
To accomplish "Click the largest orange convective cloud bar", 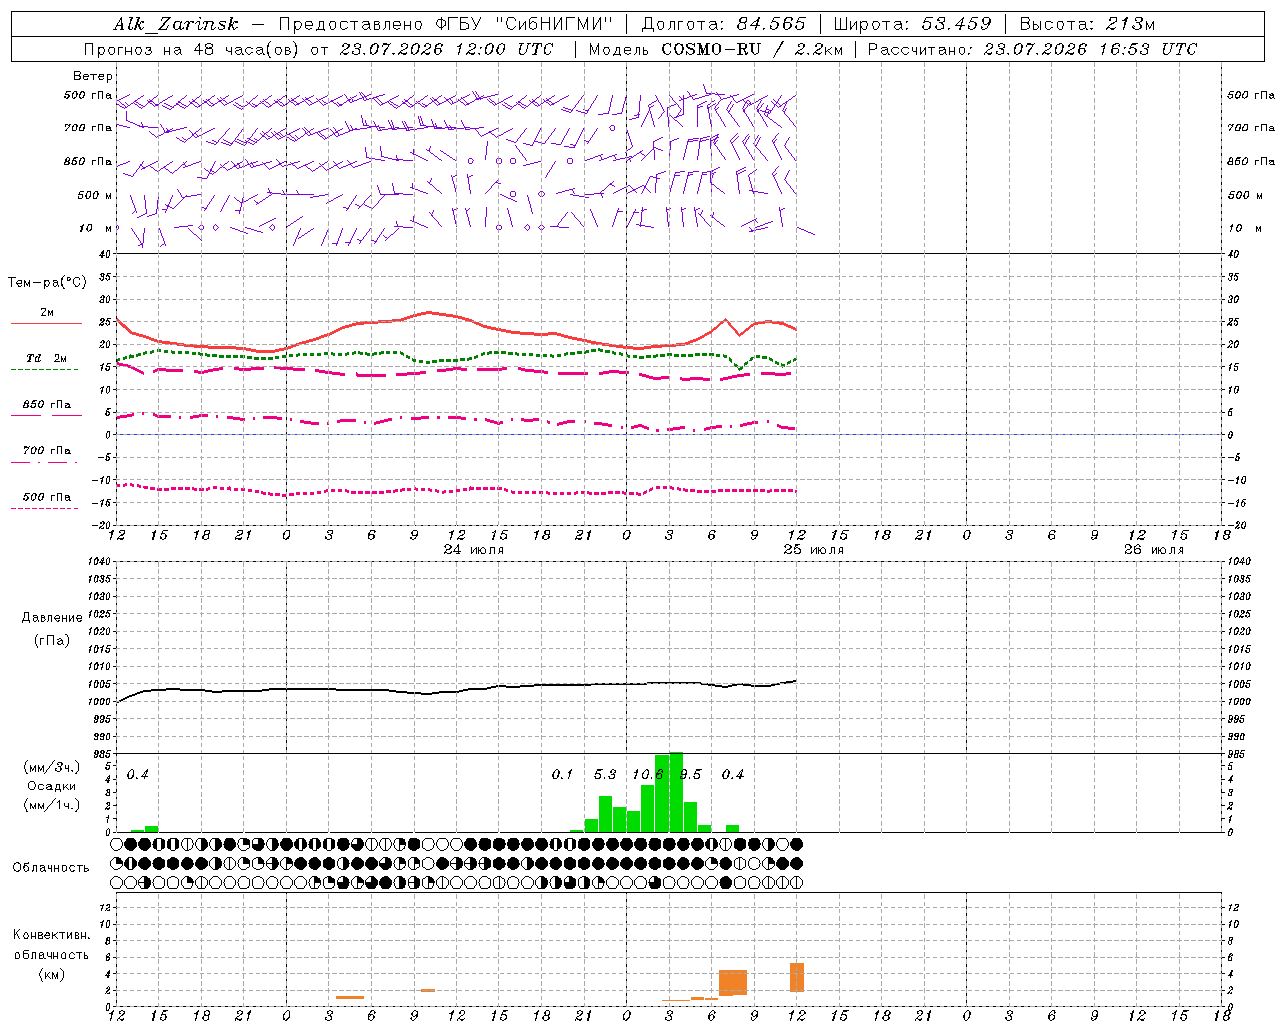I will [x=733, y=982].
